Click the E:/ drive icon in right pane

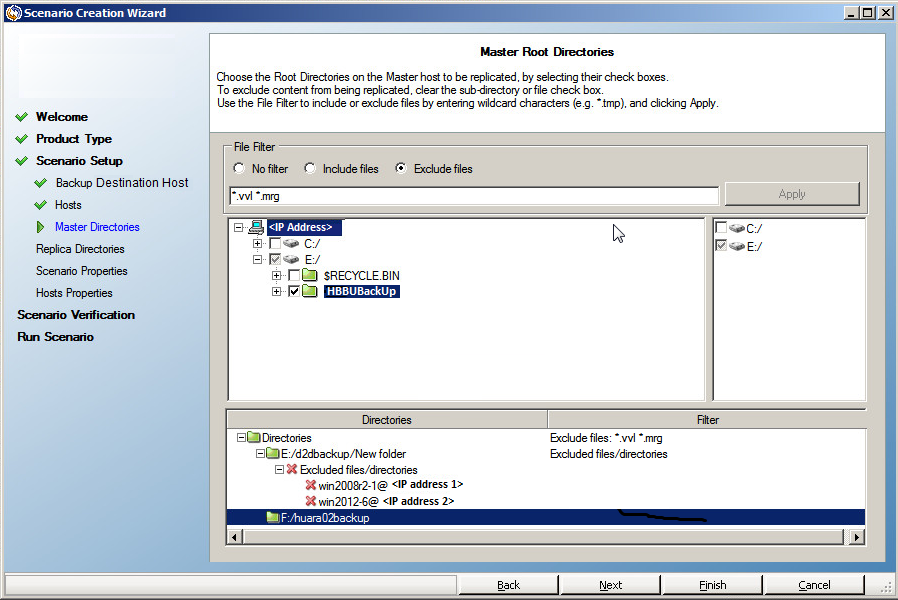tap(736, 246)
